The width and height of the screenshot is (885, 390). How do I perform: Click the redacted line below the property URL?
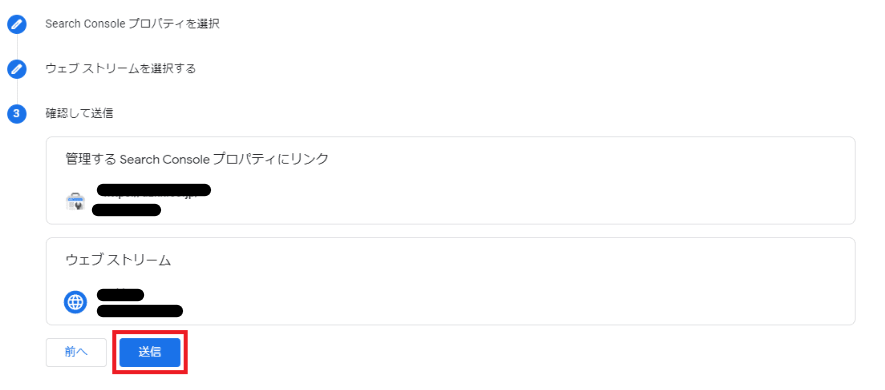click(126, 211)
